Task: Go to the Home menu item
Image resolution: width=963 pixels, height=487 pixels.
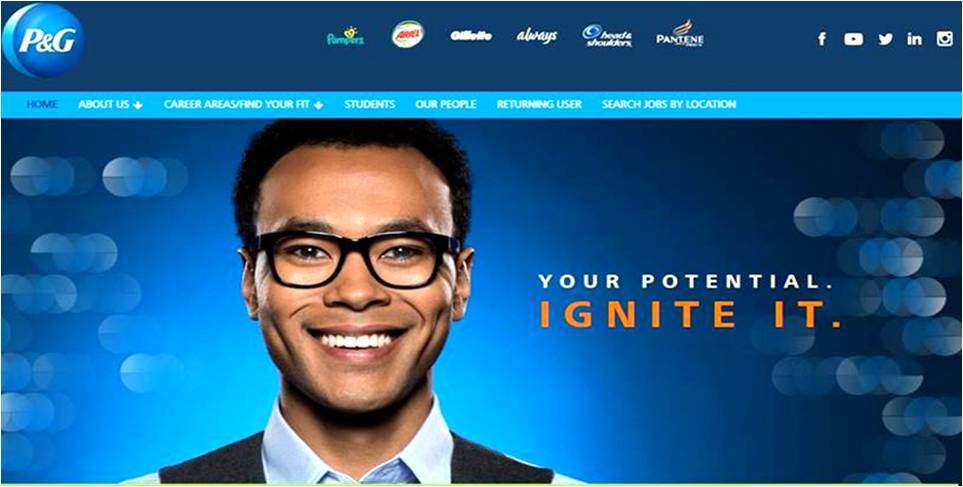Action: coord(42,104)
